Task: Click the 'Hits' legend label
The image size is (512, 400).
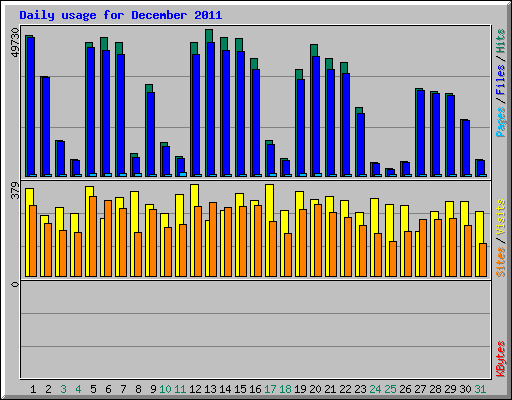Action: (501, 41)
